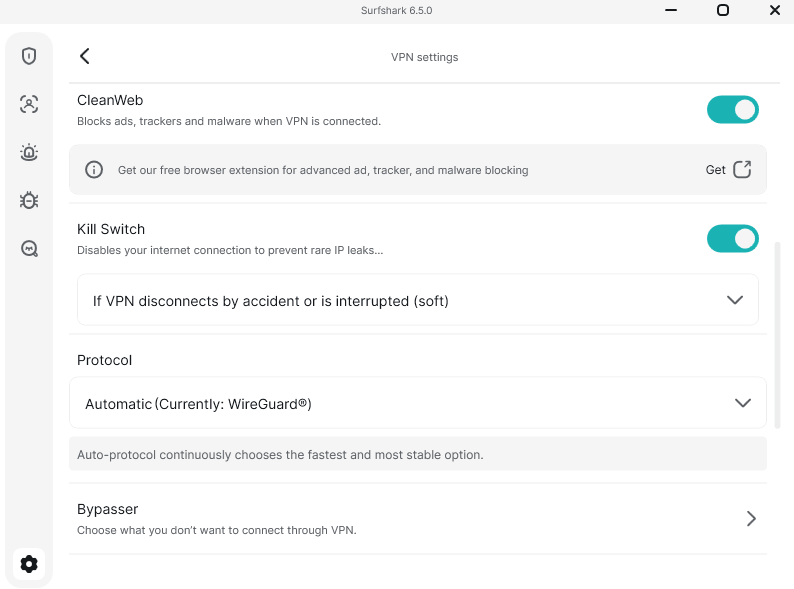This screenshot has height=589, width=794.
Task: Minimize the Surfshark window
Action: 671,10
